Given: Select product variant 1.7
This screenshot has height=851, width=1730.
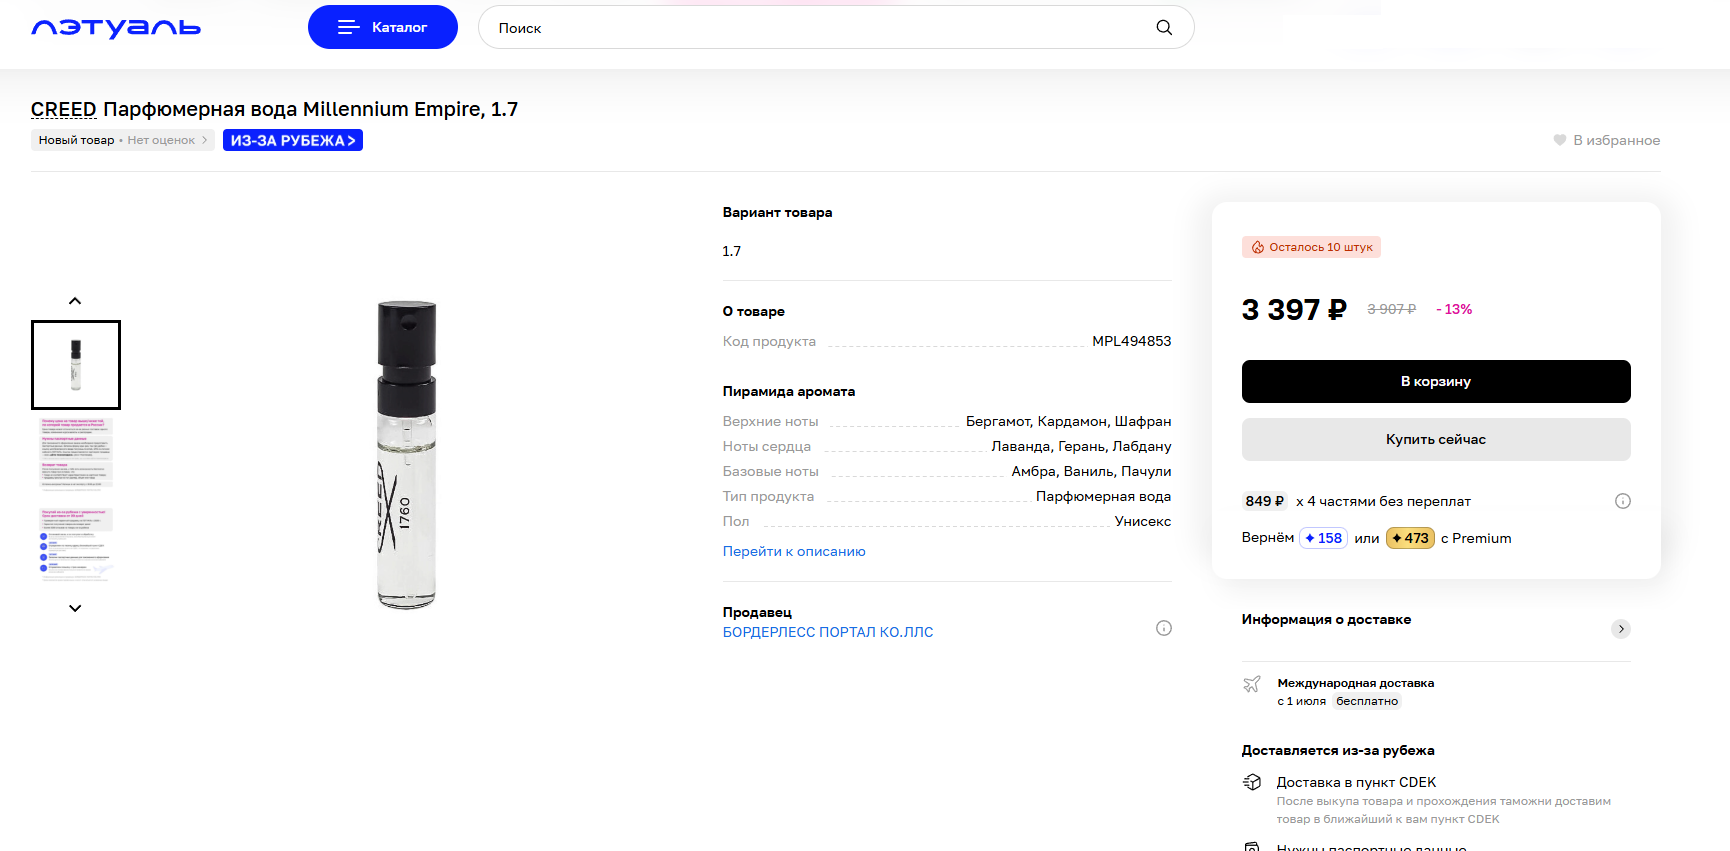Looking at the screenshot, I should tap(732, 251).
